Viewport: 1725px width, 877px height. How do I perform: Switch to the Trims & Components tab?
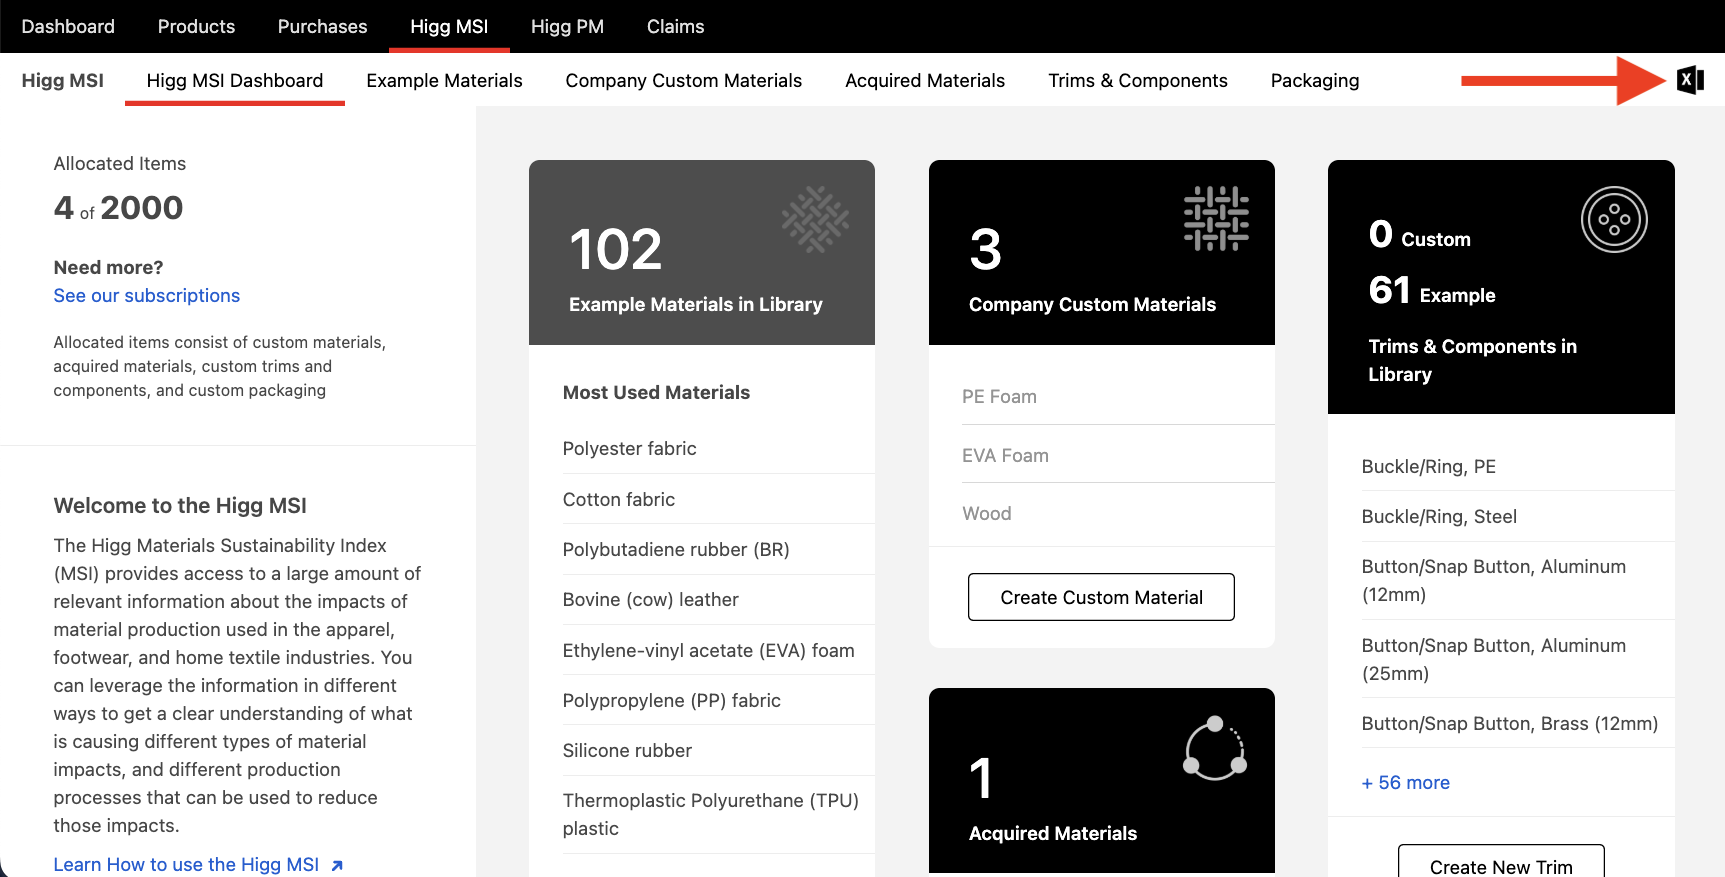1138,80
